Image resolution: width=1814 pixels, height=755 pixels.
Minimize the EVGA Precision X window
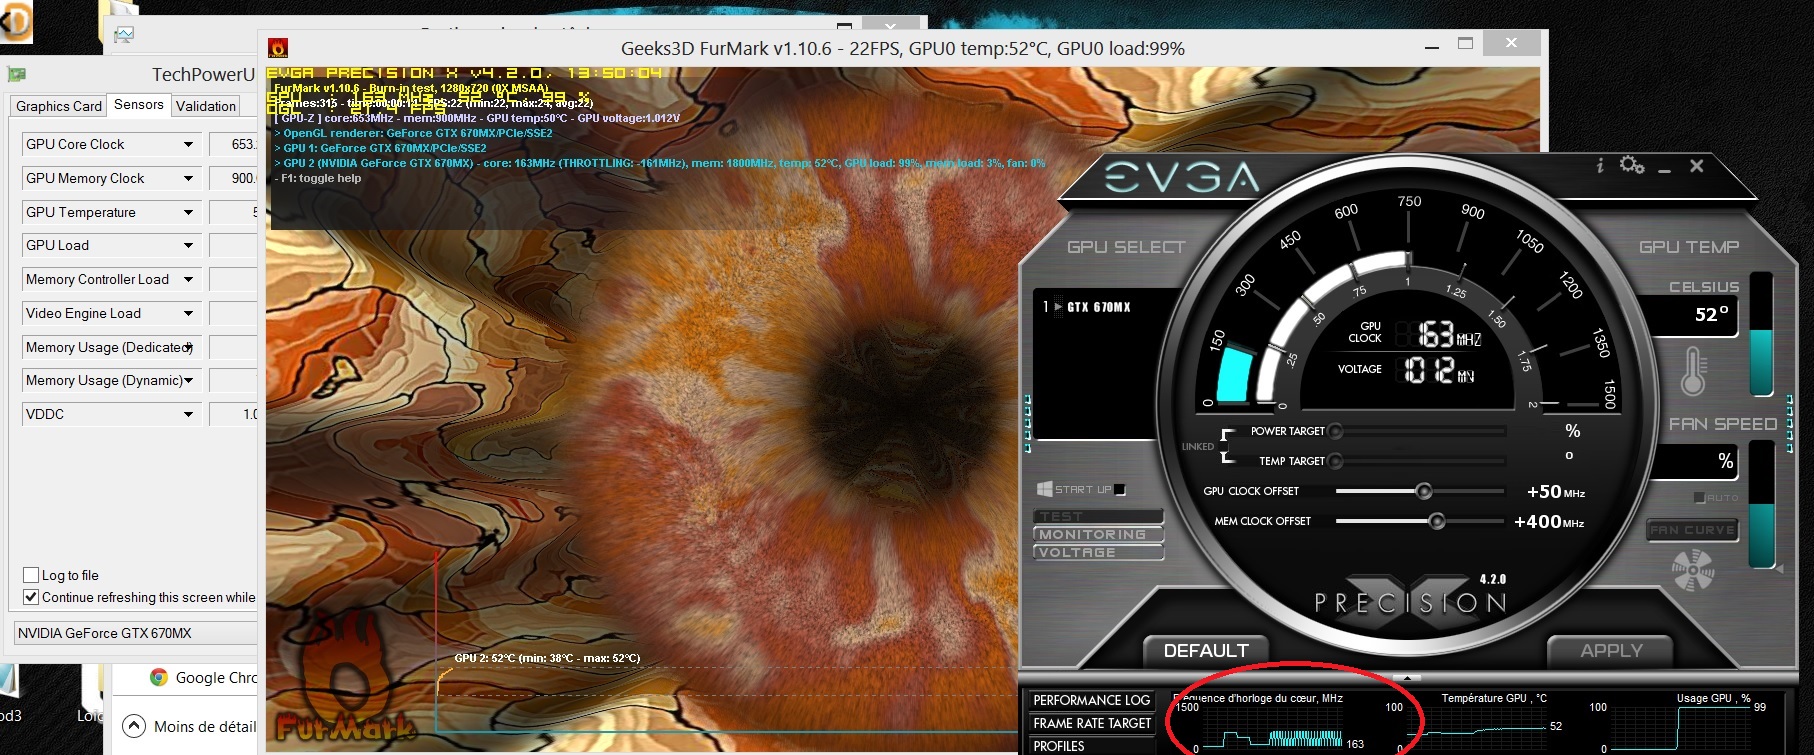click(x=1665, y=169)
